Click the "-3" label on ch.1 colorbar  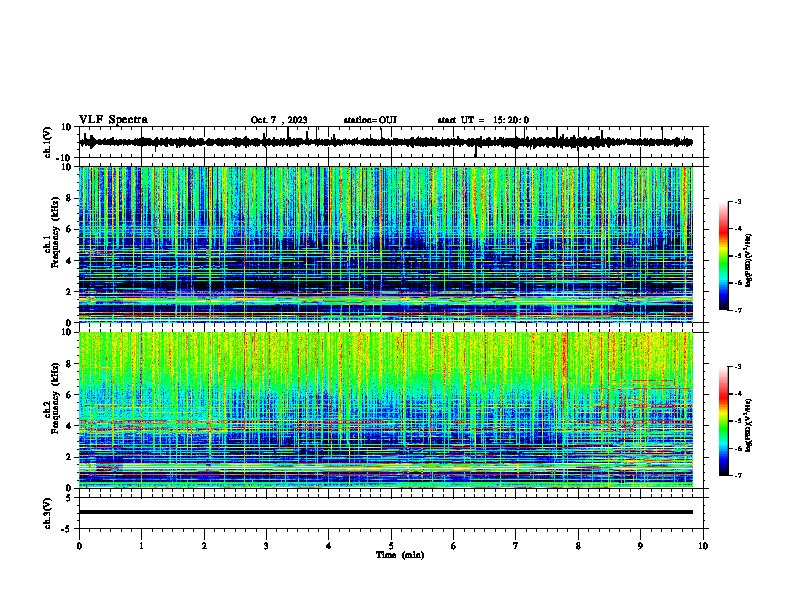(x=737, y=201)
